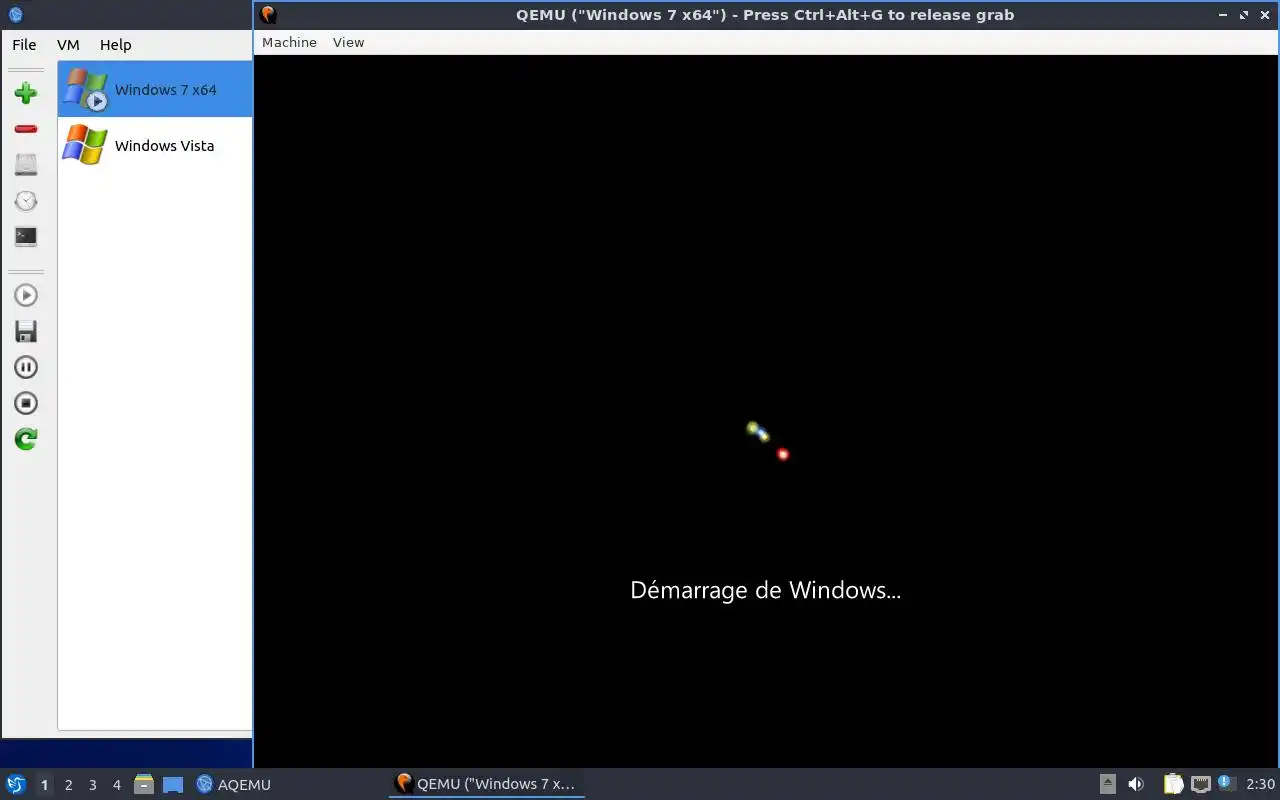Select the Windows Vista virtual machine
This screenshot has height=800, width=1280.
point(155,145)
